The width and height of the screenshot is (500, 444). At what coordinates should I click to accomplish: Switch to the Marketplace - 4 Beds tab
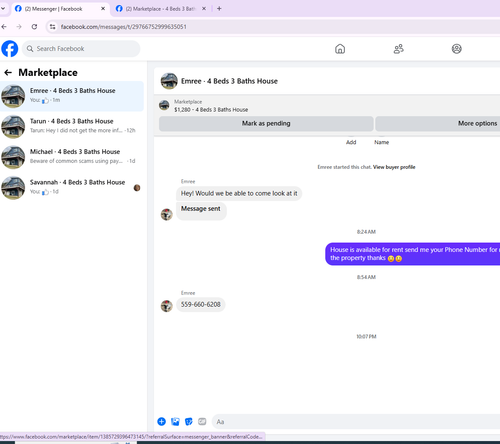pos(161,9)
